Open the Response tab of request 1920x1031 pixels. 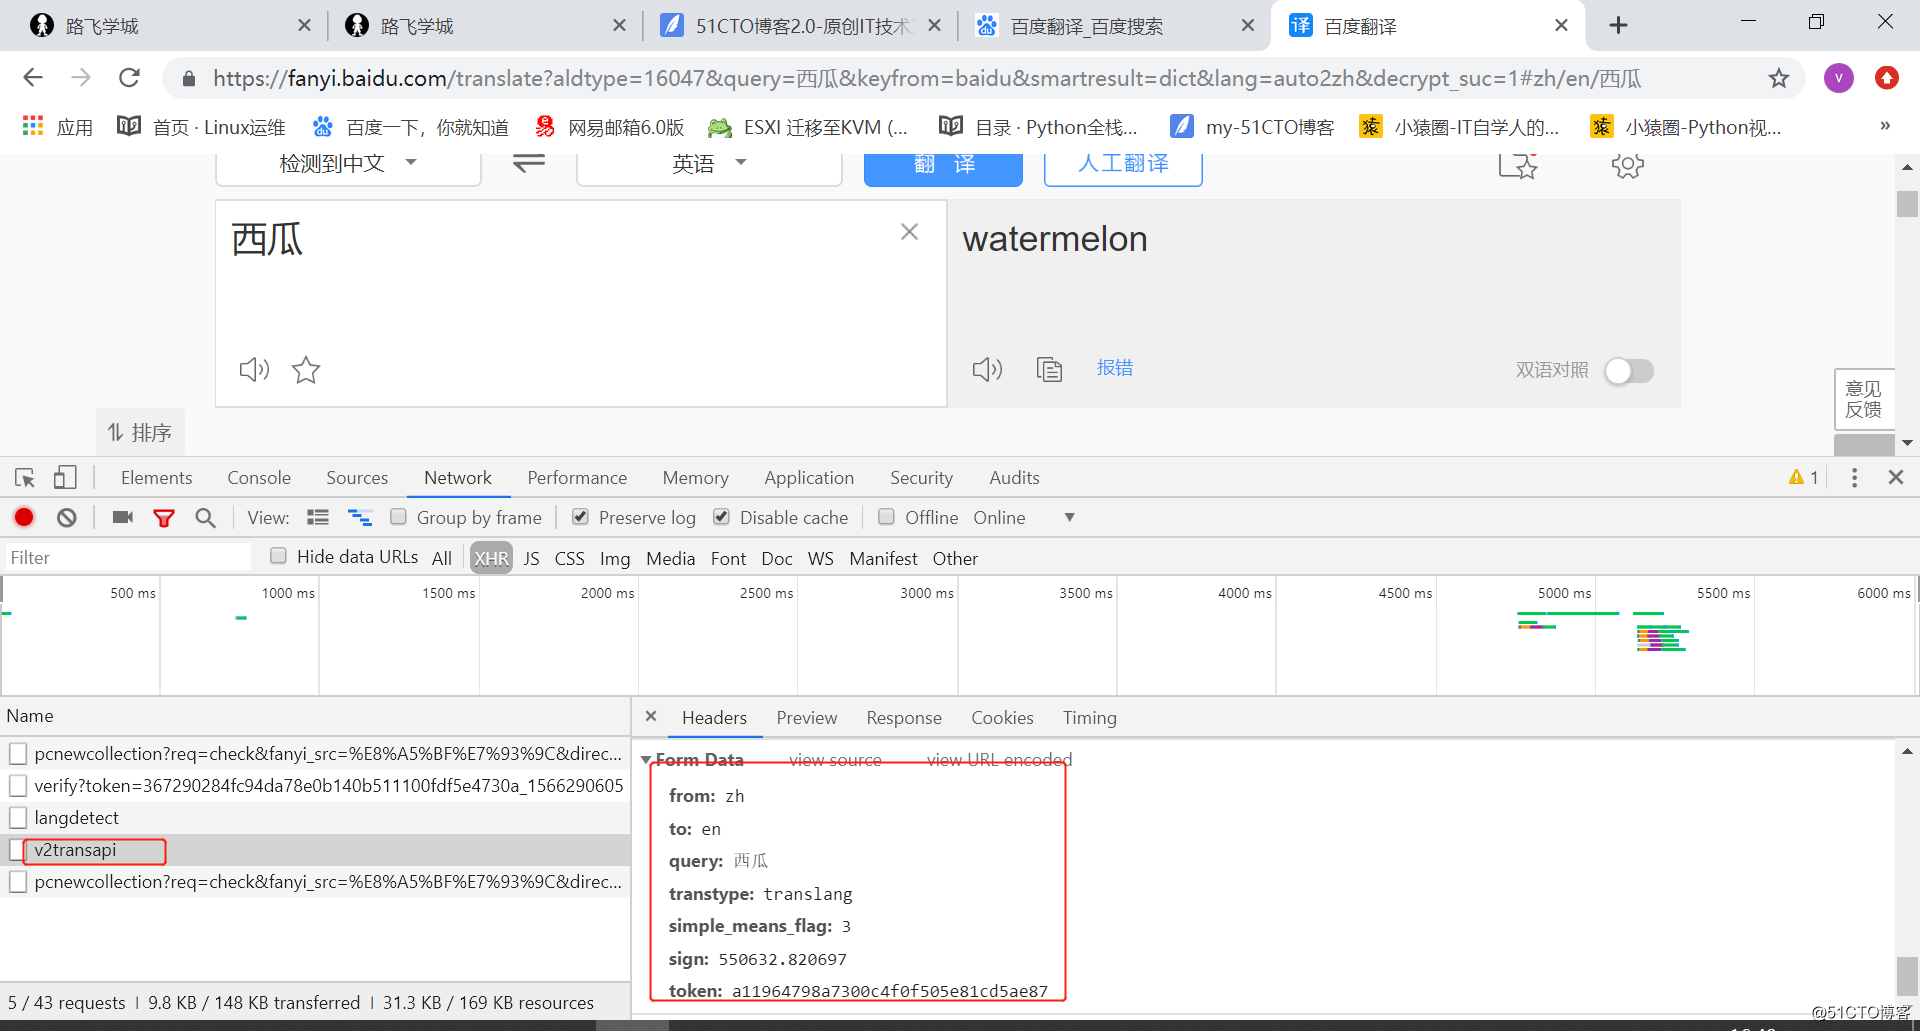904,718
